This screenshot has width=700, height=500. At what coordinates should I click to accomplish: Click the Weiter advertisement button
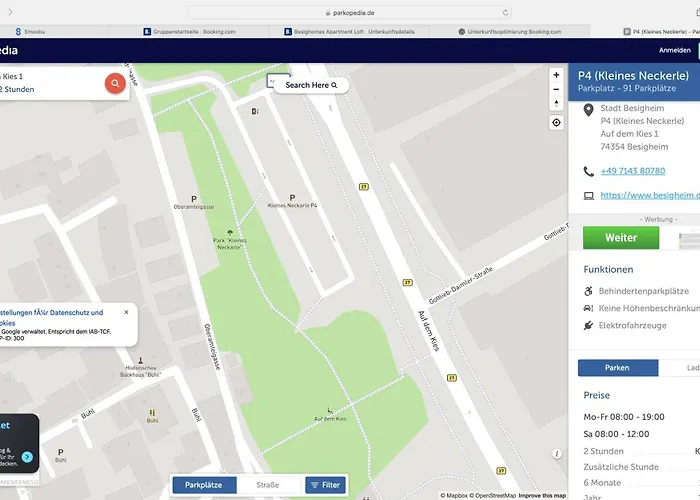coord(621,238)
